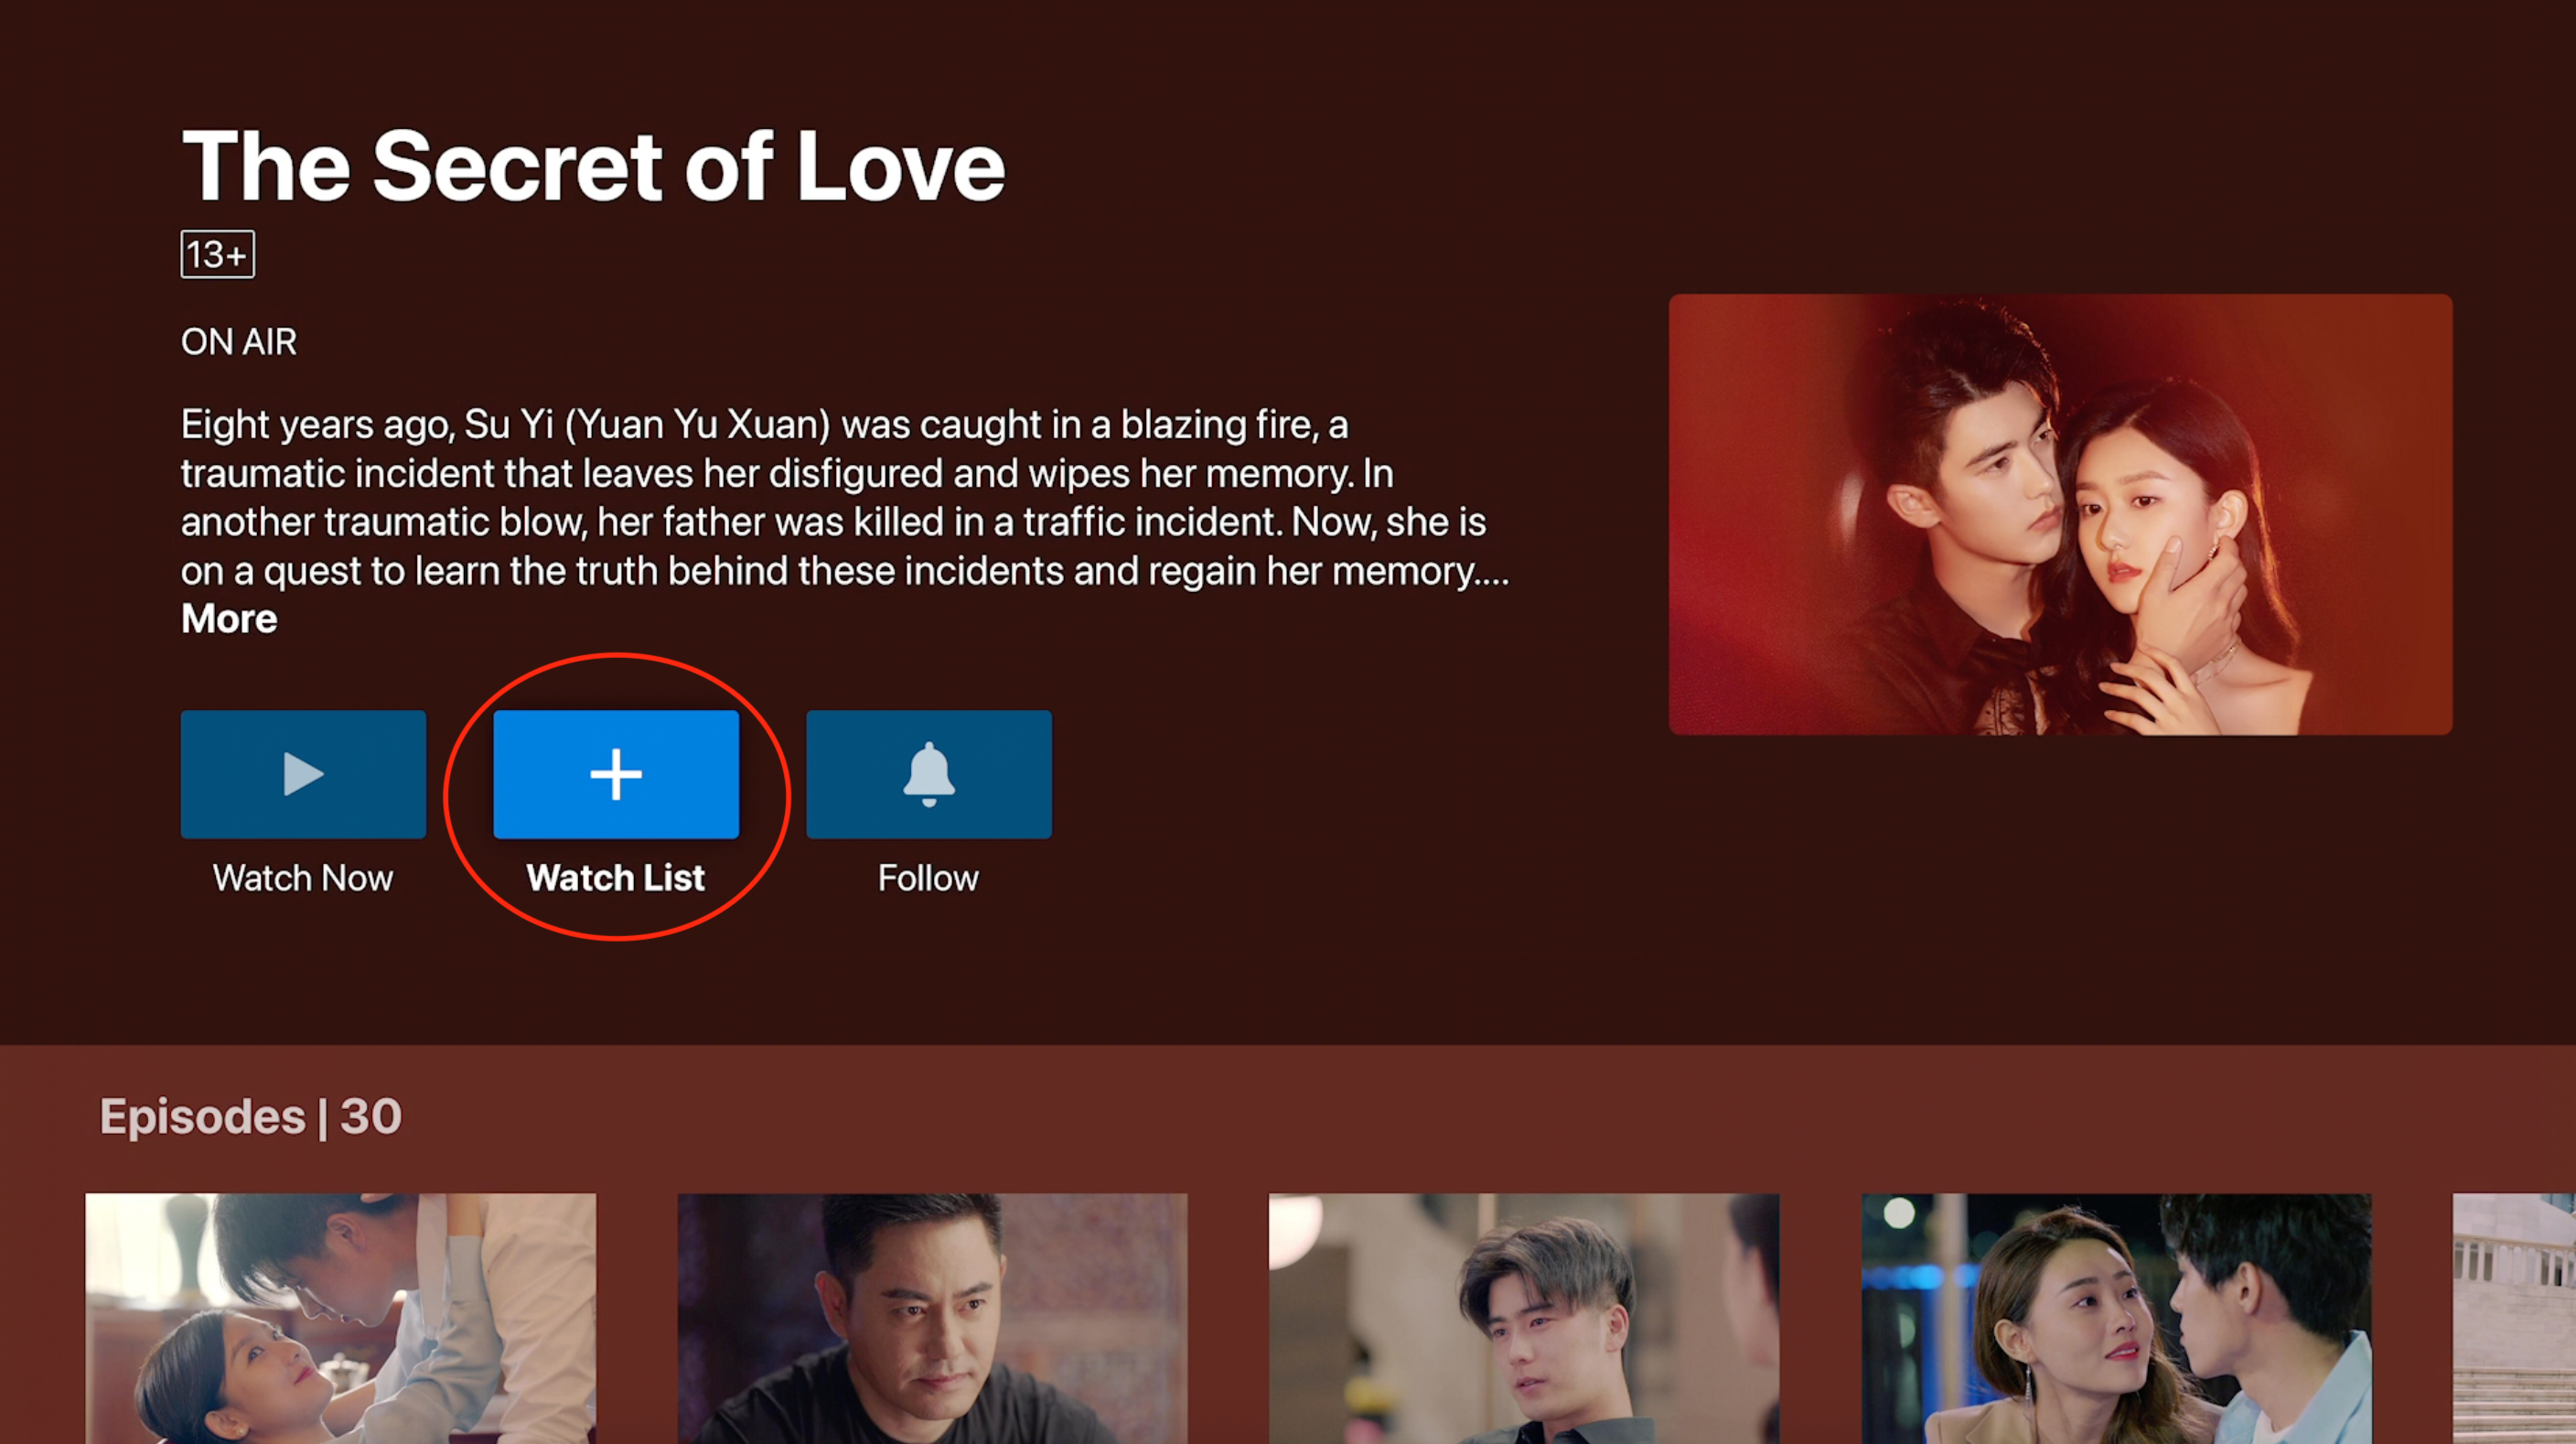Click the bell icon to follow
Image resolution: width=2576 pixels, height=1444 pixels.
click(929, 774)
